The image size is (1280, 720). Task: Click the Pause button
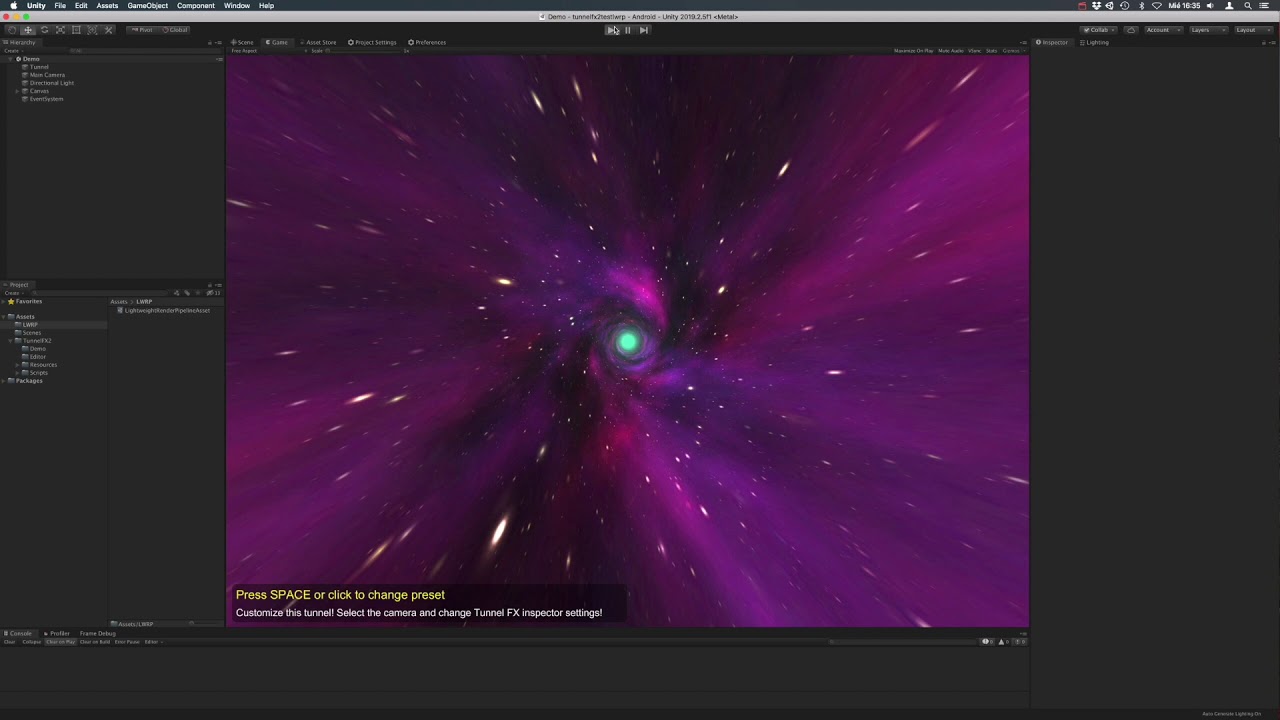pyautogui.click(x=628, y=30)
